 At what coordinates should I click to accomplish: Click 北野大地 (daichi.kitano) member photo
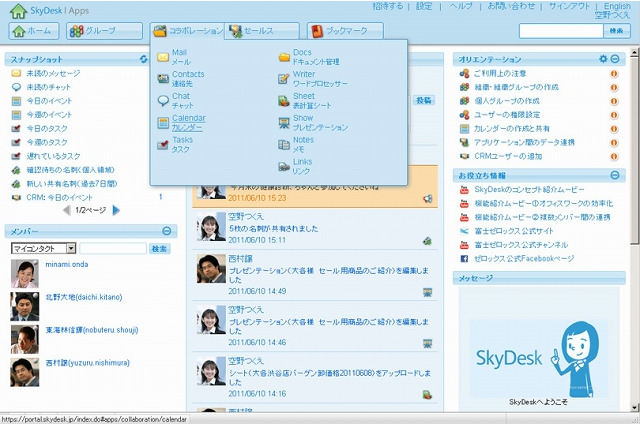click(24, 306)
